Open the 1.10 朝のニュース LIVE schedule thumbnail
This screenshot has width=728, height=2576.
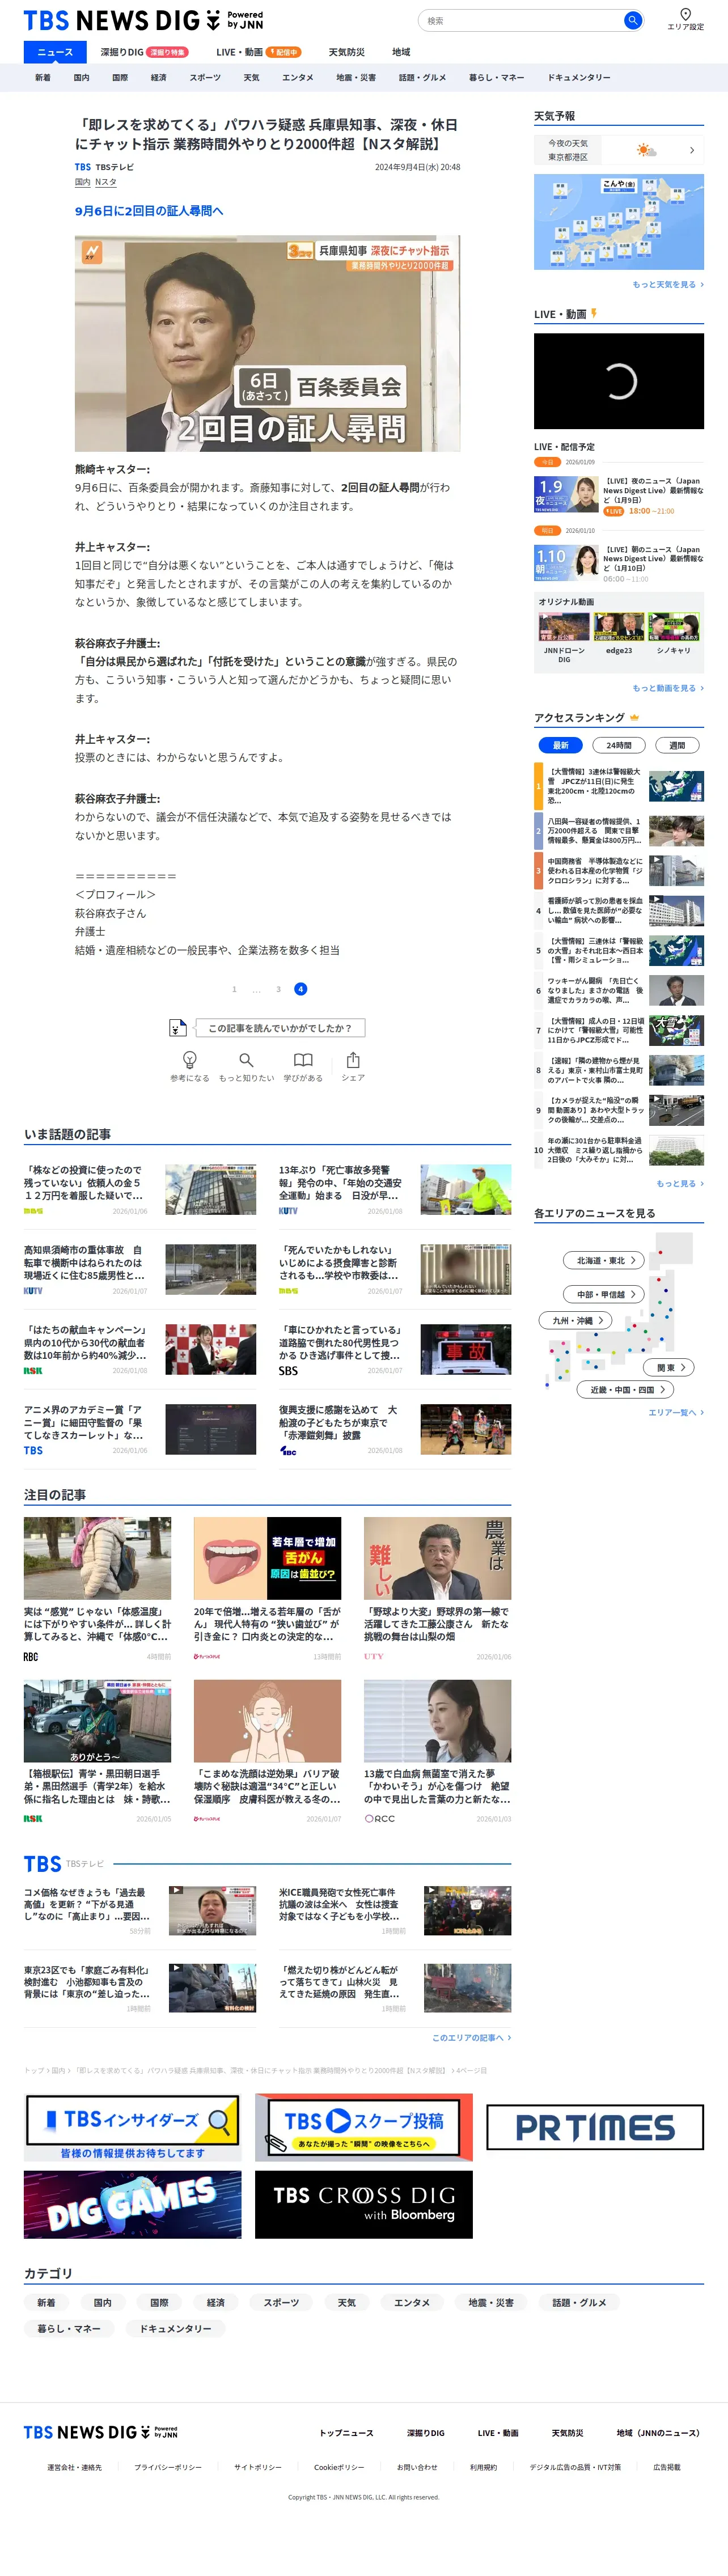(x=566, y=563)
